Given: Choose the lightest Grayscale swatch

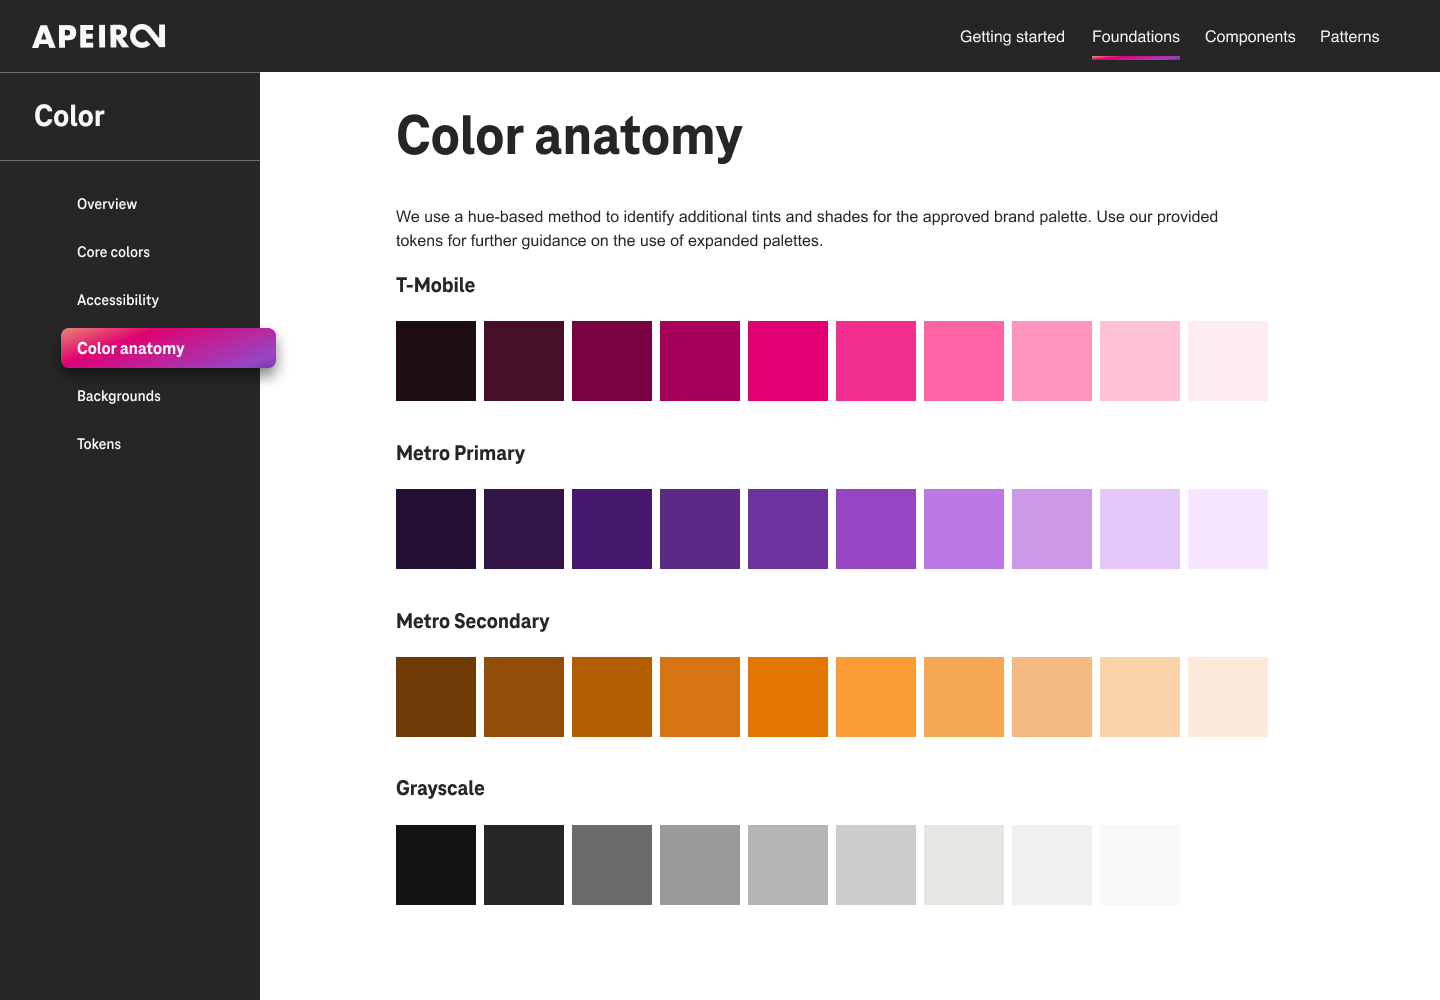Looking at the screenshot, I should click(1140, 865).
